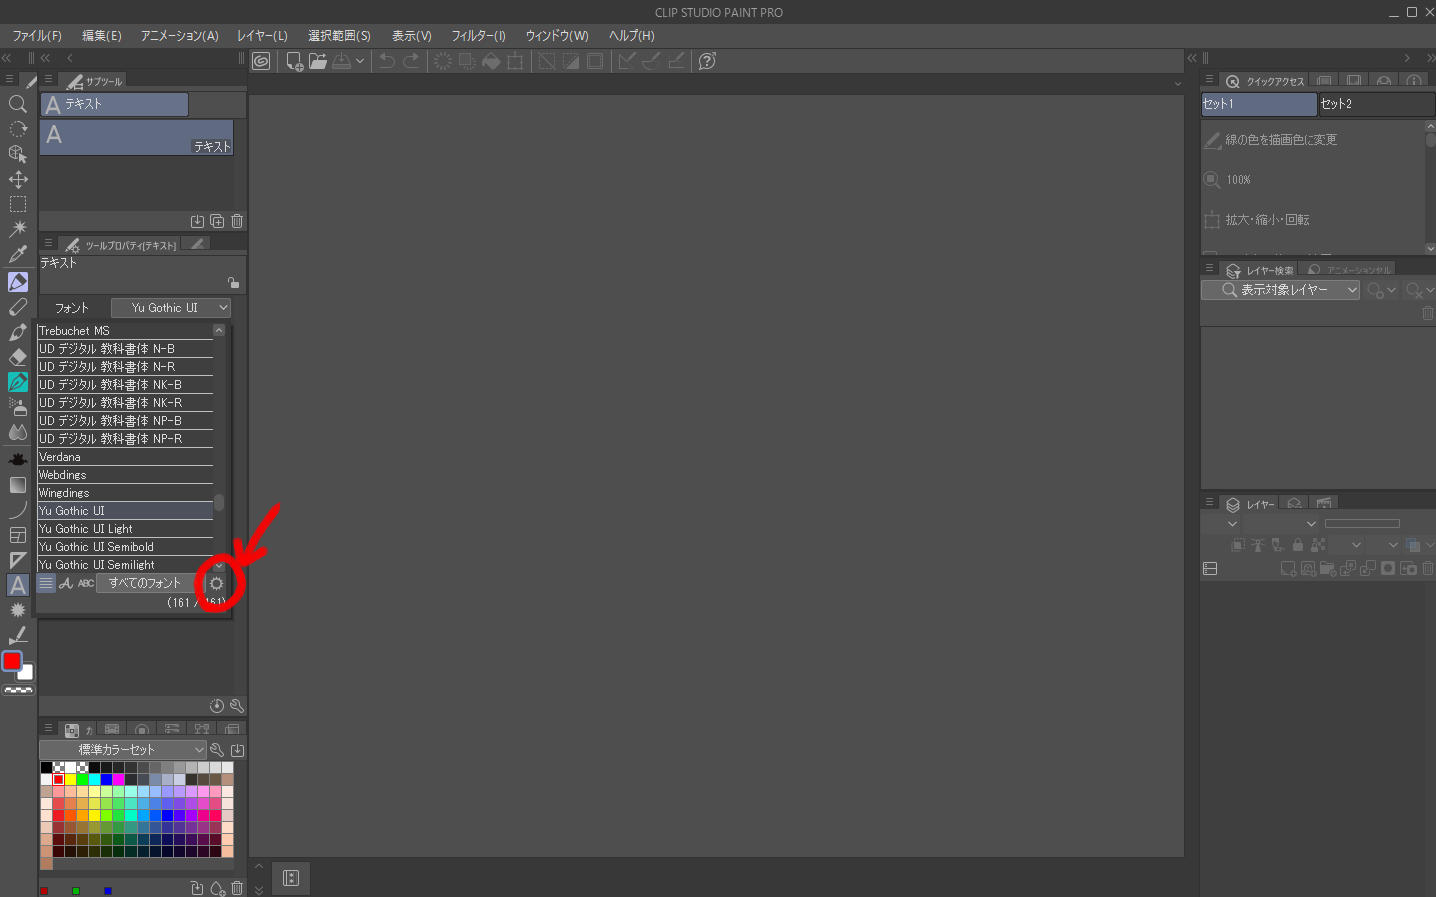1436x897 pixels.
Task: Create a new canvas from command bar
Action: coord(294,61)
